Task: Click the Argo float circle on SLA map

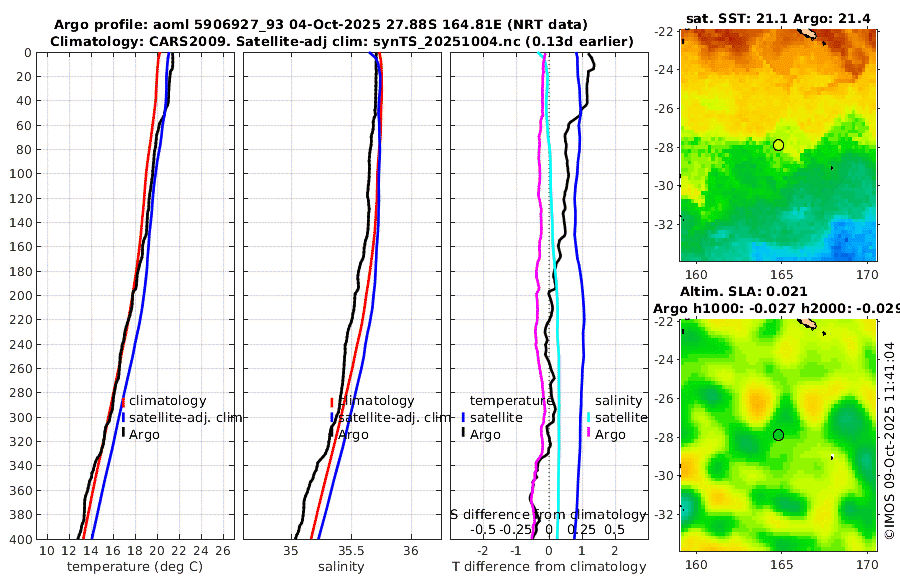Action: point(778,435)
